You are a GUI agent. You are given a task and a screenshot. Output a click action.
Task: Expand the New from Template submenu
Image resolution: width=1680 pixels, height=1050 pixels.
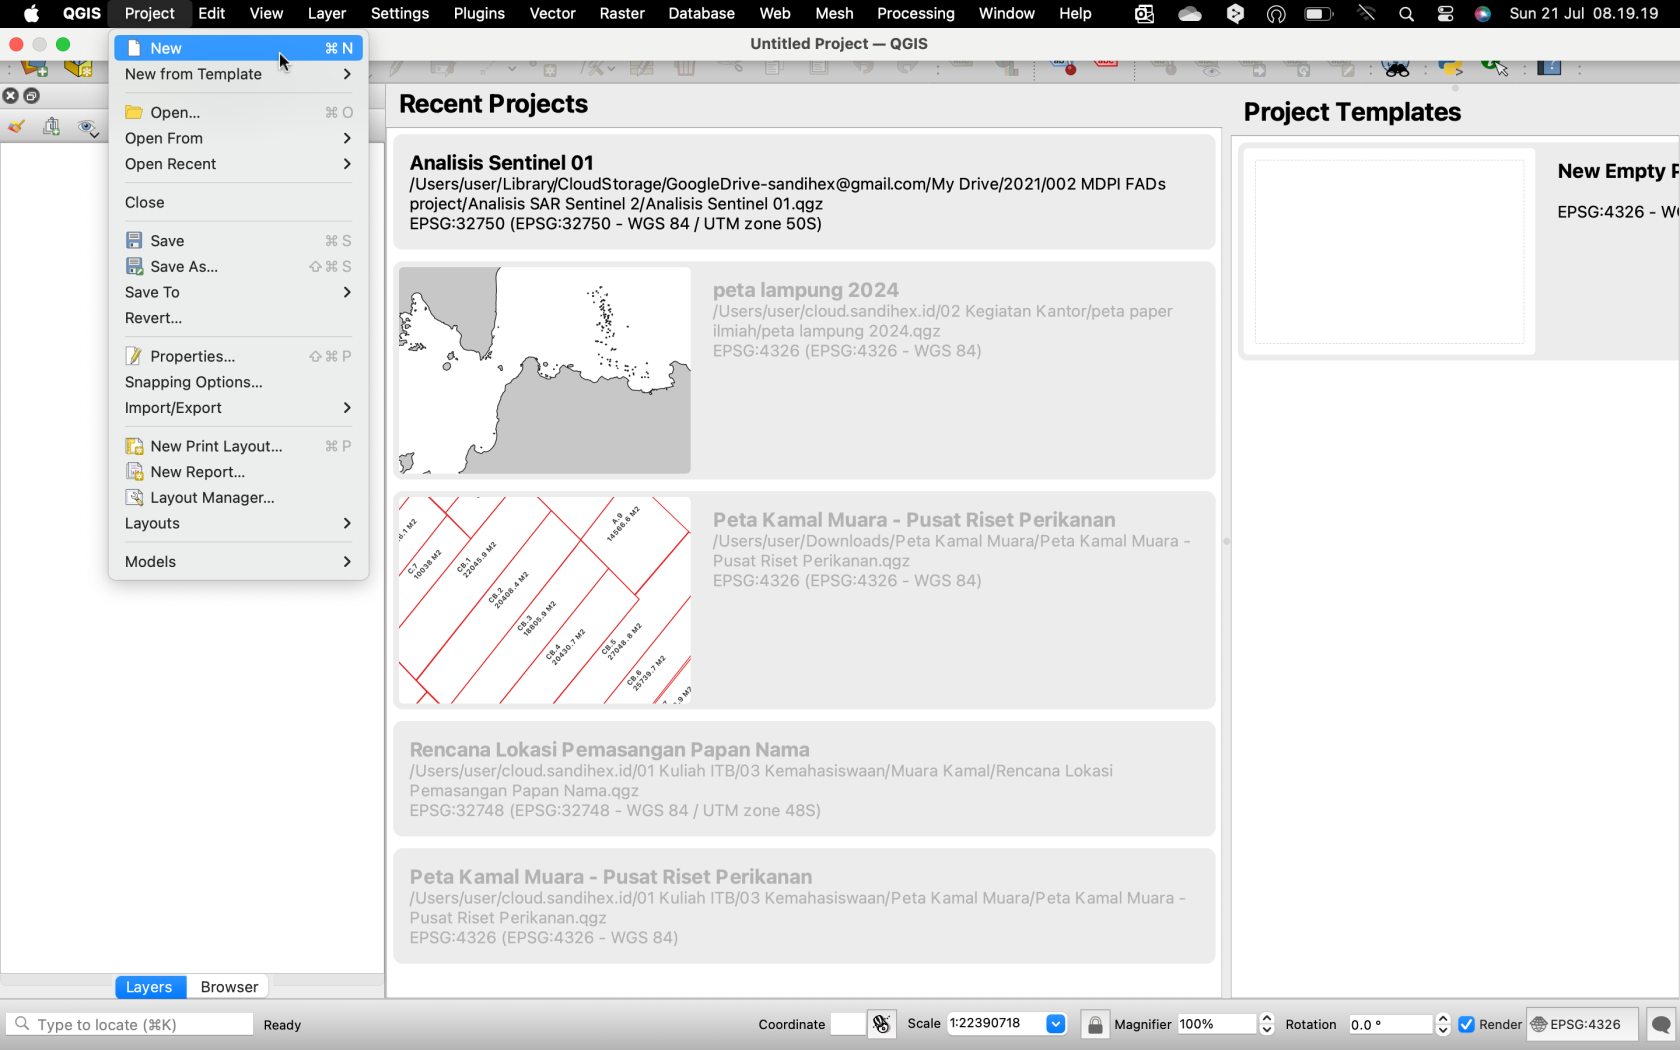coord(238,74)
